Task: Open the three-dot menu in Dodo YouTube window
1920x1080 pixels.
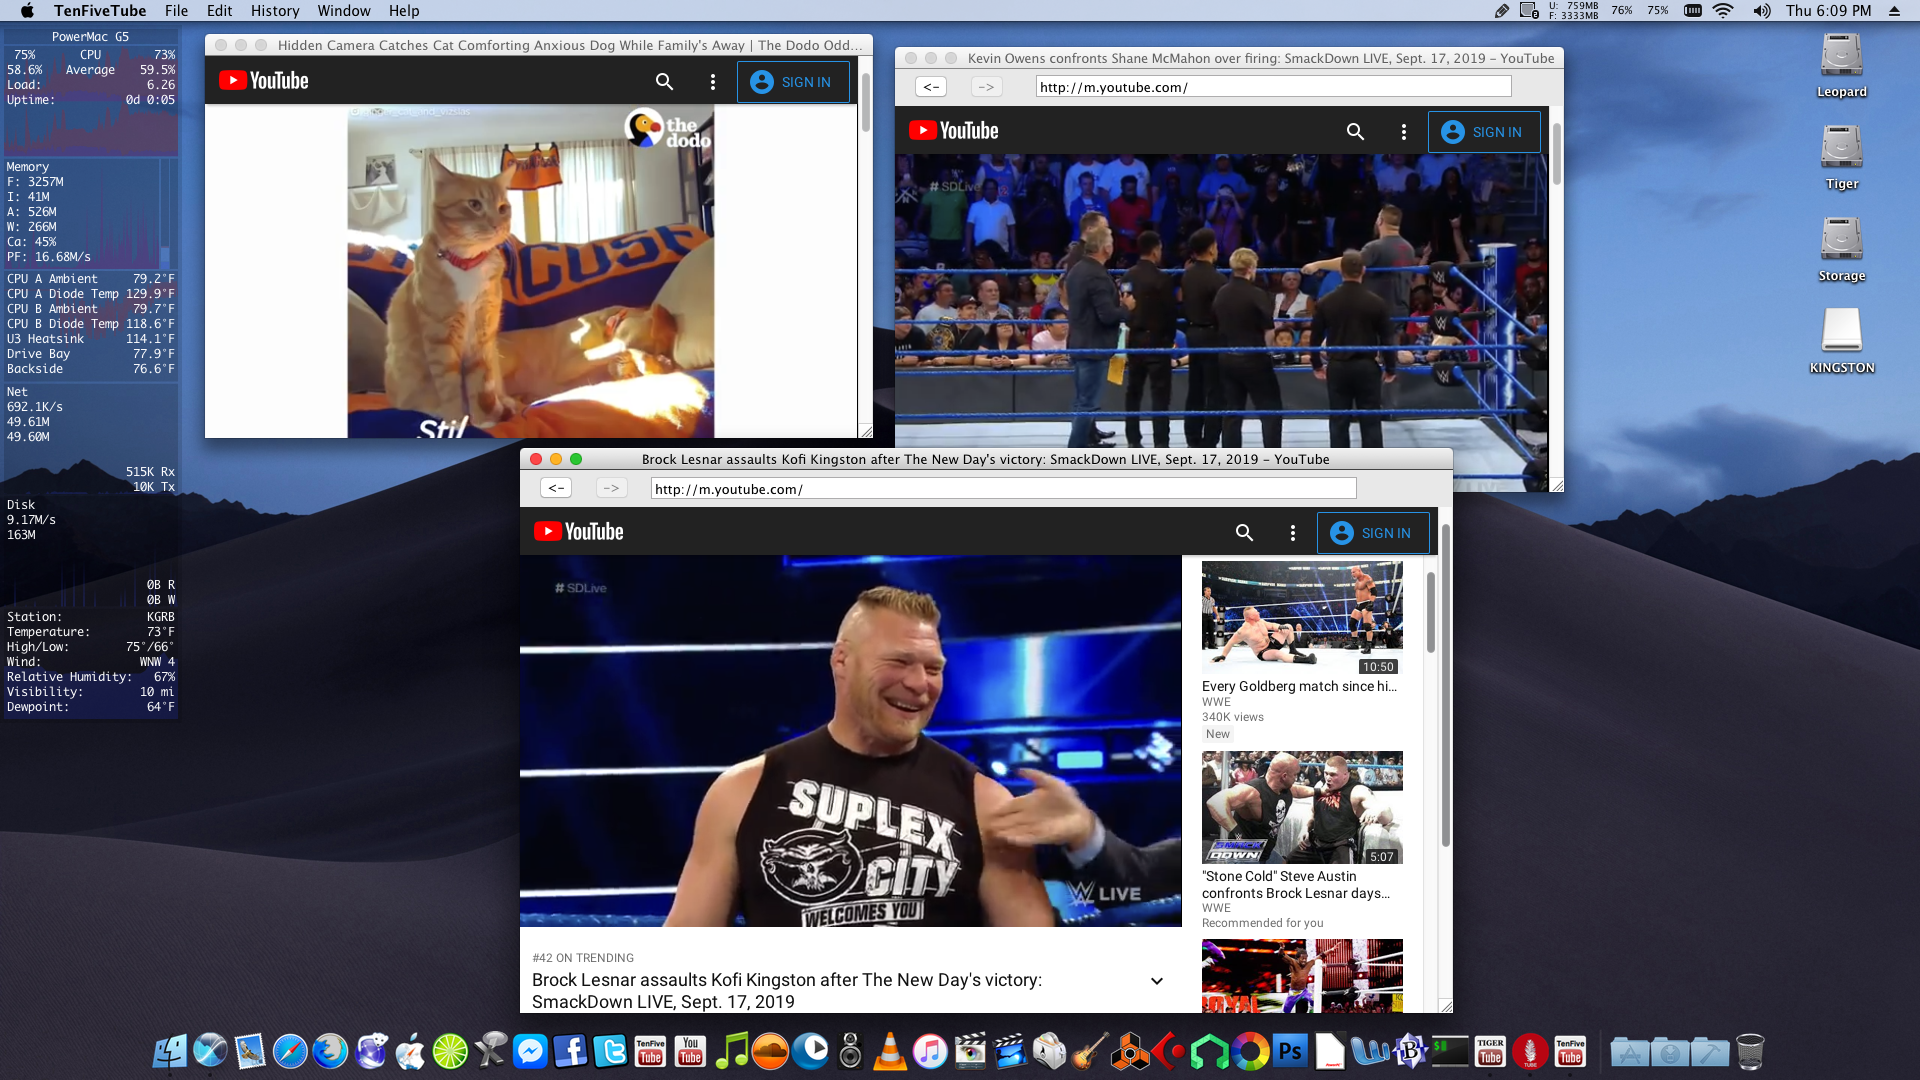Action: pos(712,82)
